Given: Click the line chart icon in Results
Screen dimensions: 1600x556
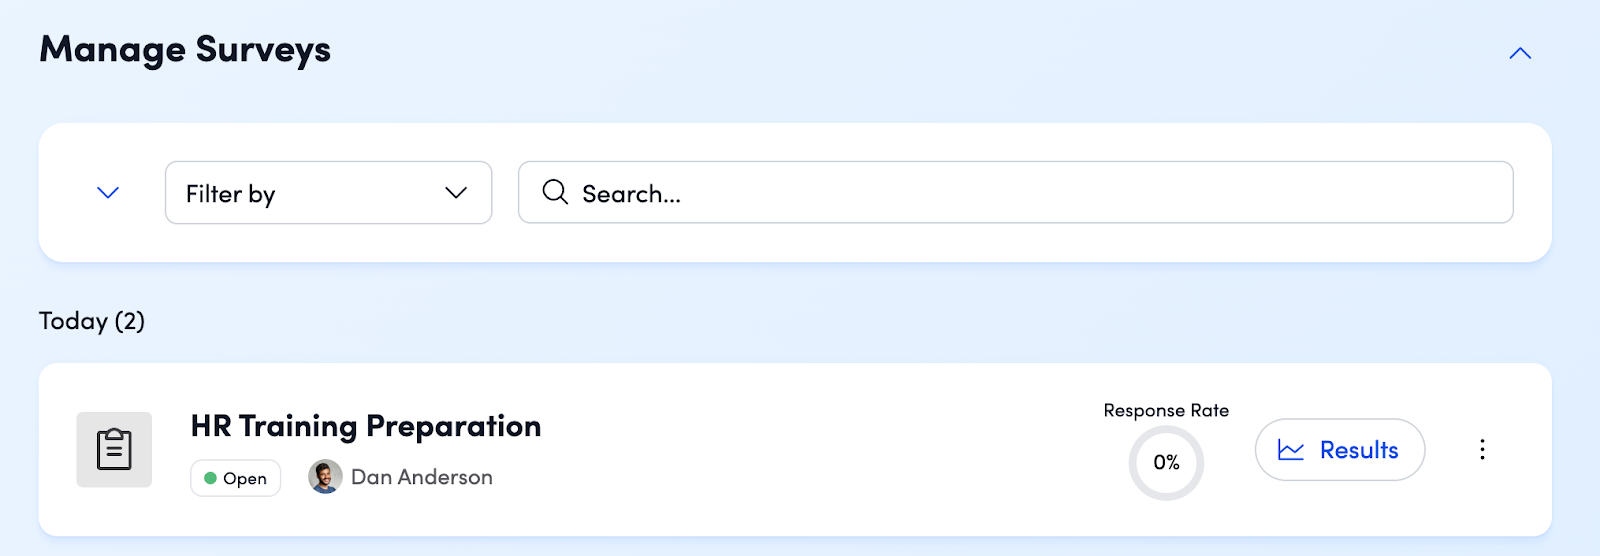Looking at the screenshot, I should click(x=1291, y=451).
